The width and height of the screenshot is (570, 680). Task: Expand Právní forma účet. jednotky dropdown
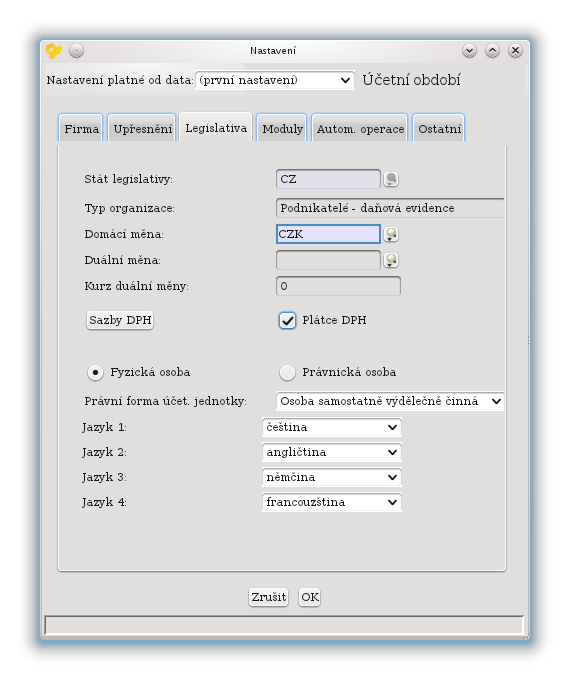(x=390, y=401)
